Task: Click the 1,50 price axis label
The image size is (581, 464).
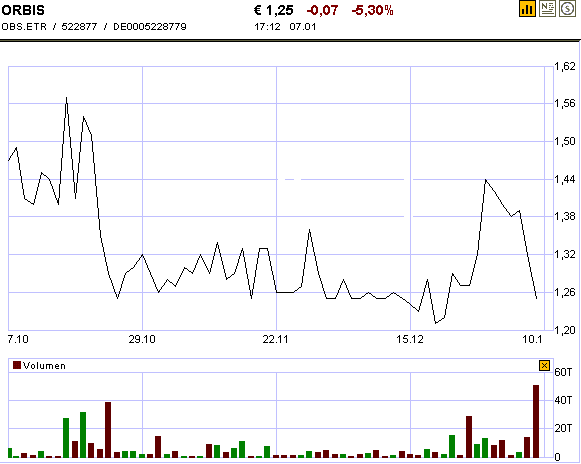Action: coord(565,141)
